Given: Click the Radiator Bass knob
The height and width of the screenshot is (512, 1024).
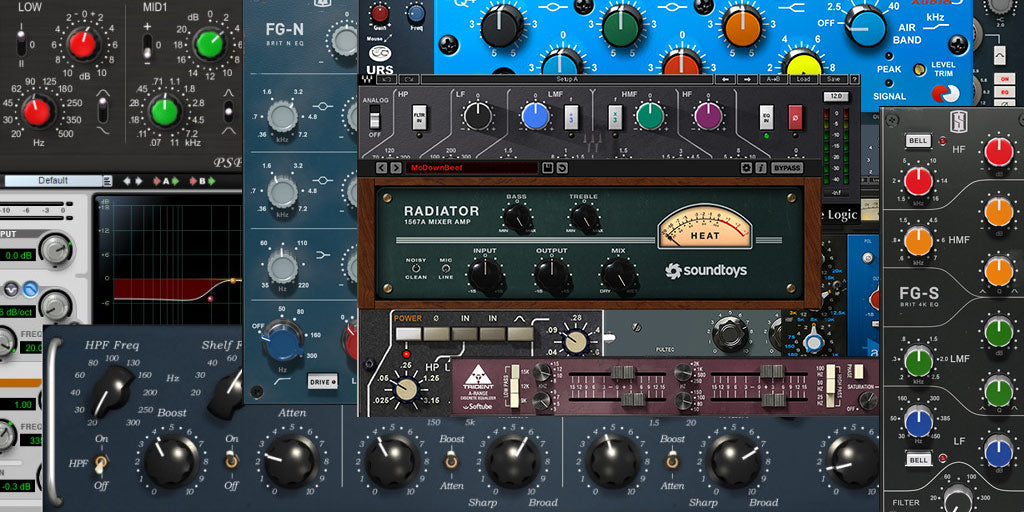Looking at the screenshot, I should (518, 219).
